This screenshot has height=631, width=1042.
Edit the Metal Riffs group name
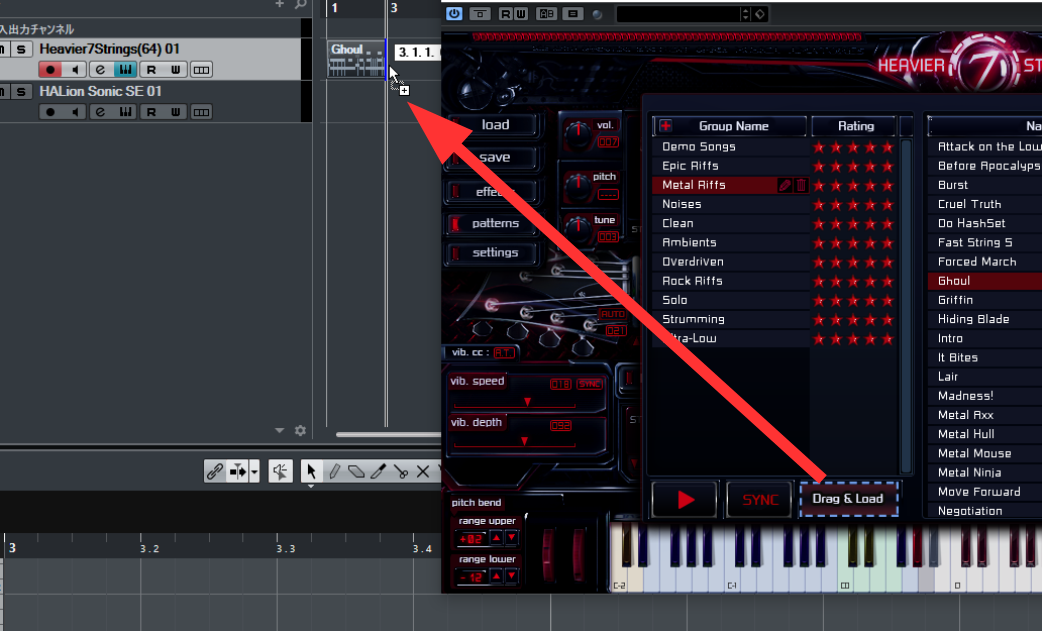click(785, 185)
